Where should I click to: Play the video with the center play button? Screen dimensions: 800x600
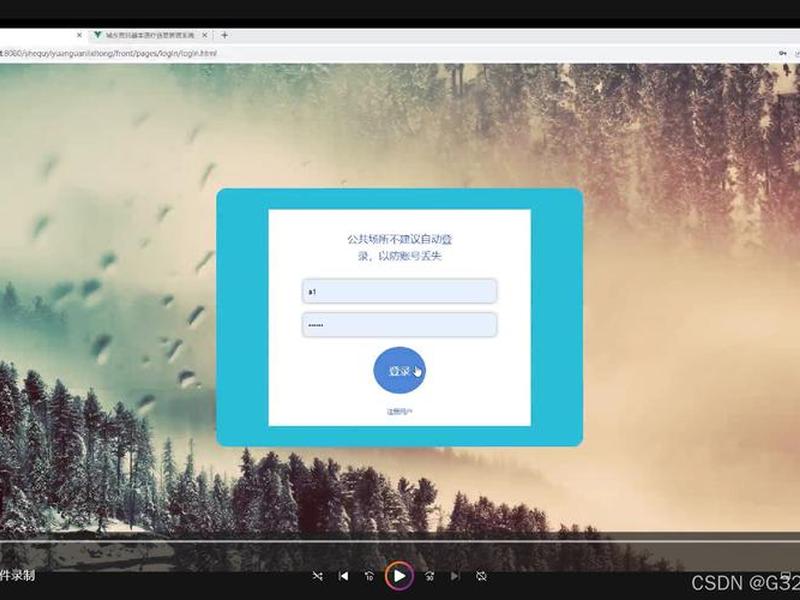399,576
